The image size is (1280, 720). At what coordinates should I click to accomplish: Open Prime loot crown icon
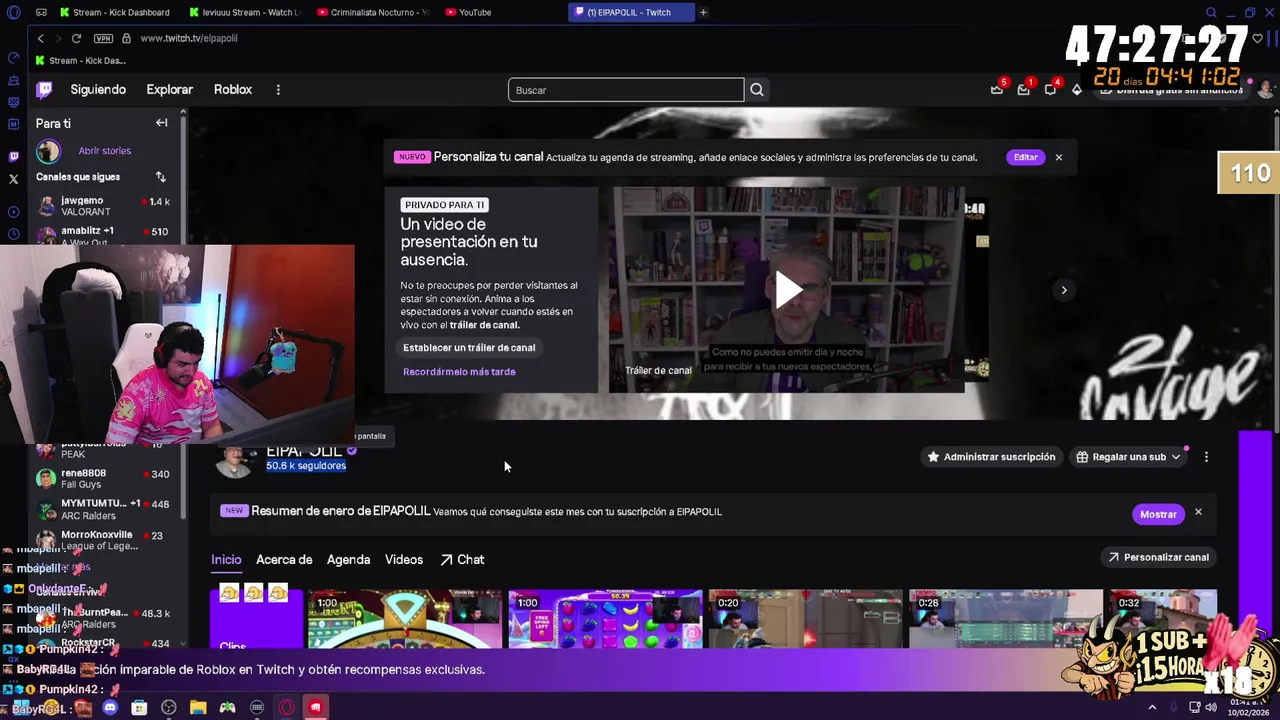coord(997,89)
